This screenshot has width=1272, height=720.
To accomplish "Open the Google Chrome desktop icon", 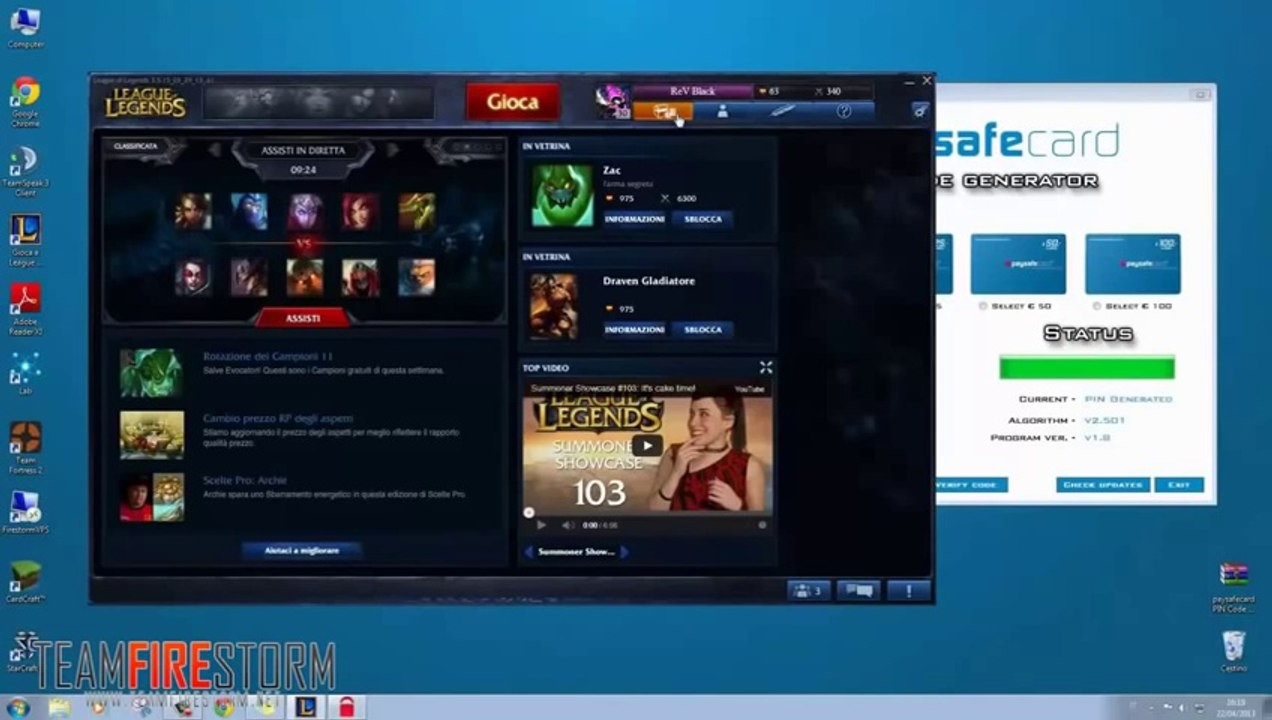I will tap(25, 102).
